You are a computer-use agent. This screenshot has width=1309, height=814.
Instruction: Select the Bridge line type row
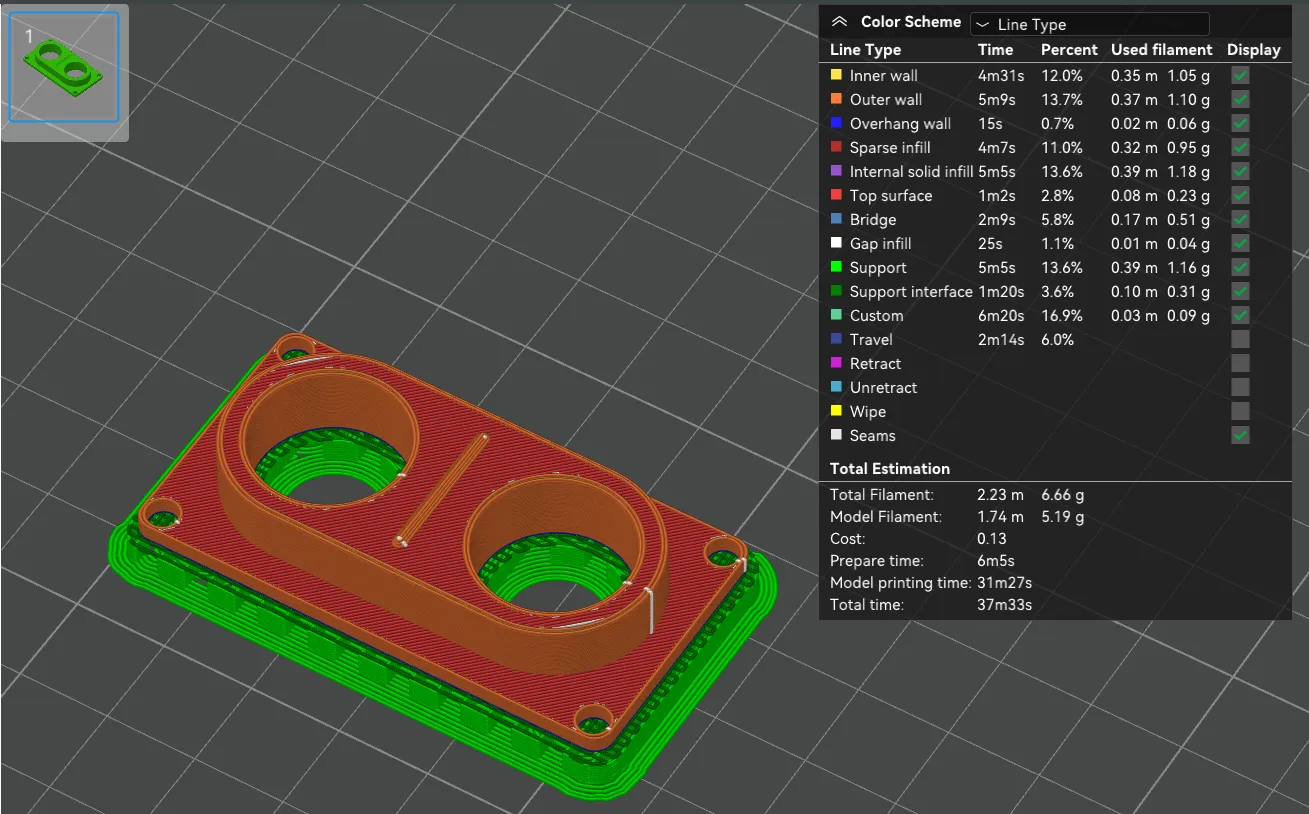pyautogui.click(x=872, y=219)
